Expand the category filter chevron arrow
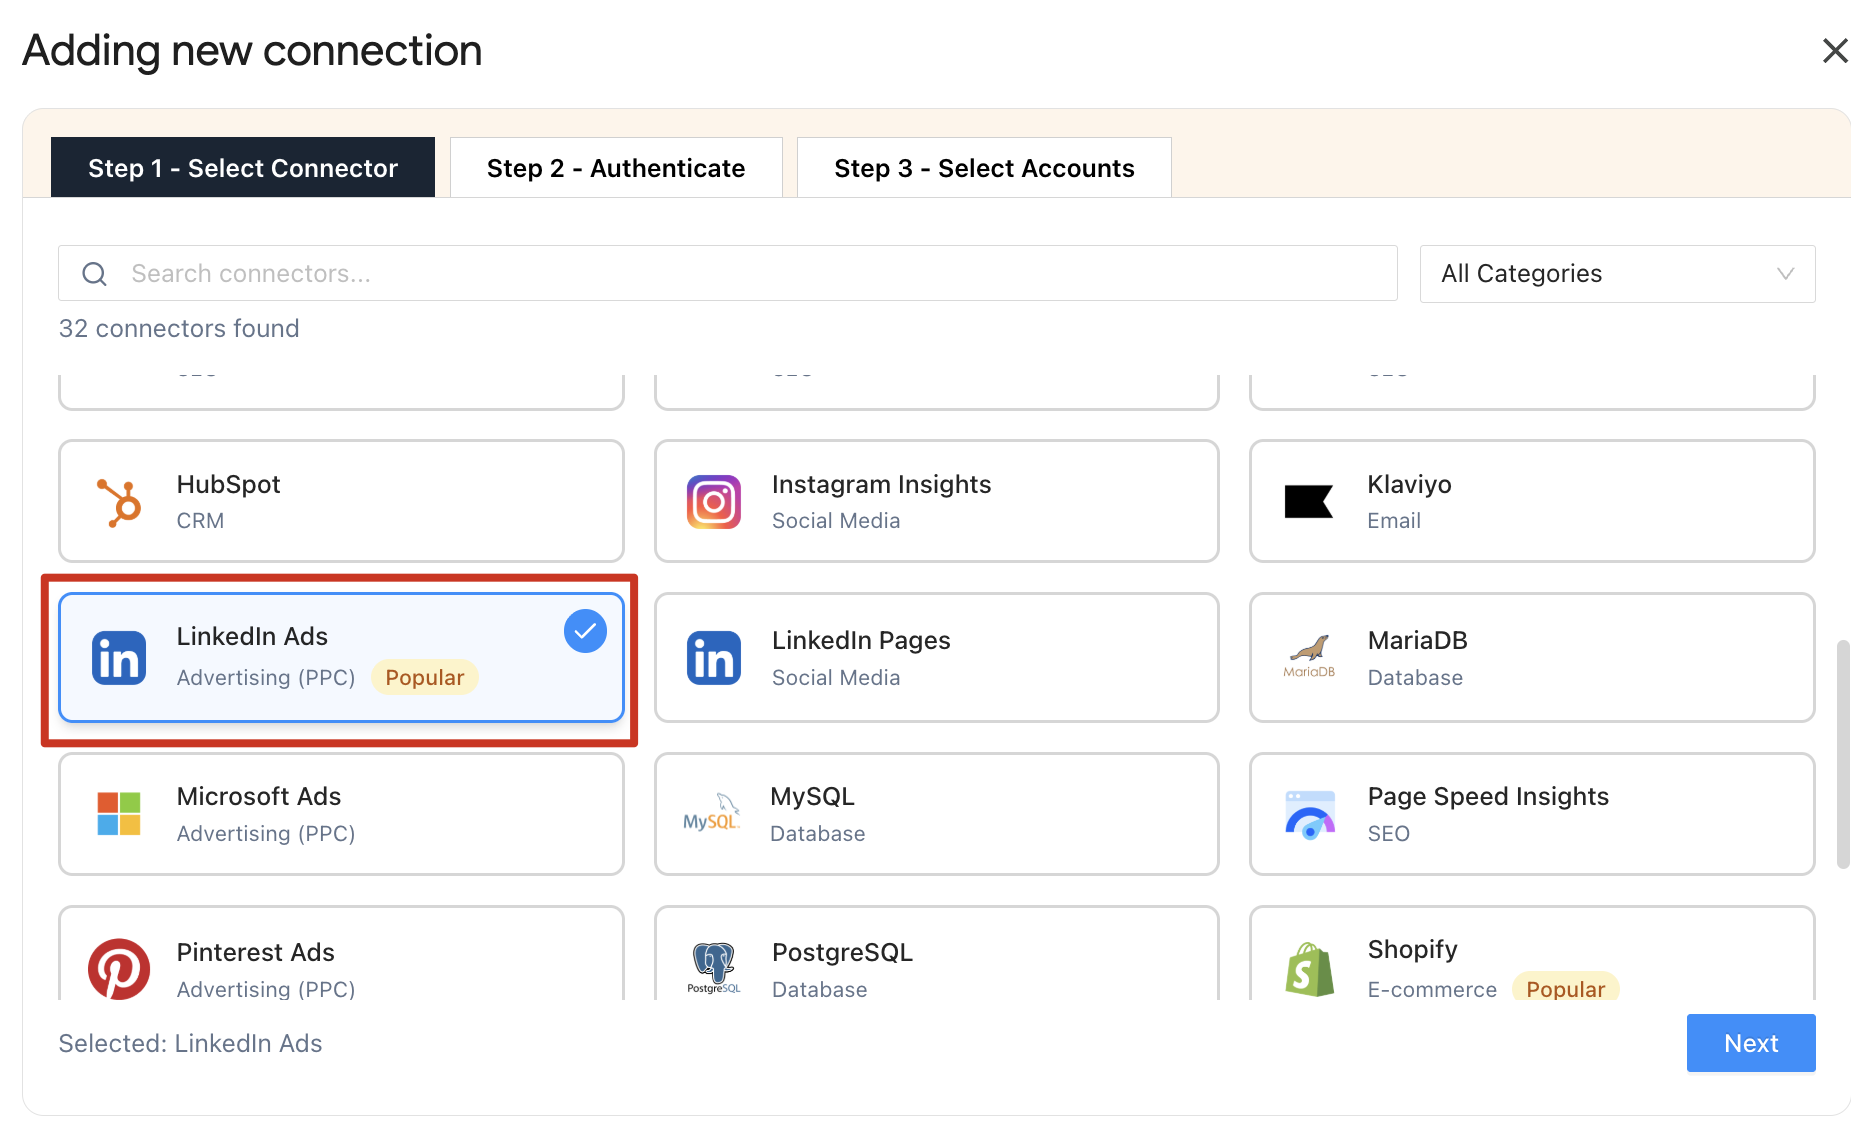 1785,274
